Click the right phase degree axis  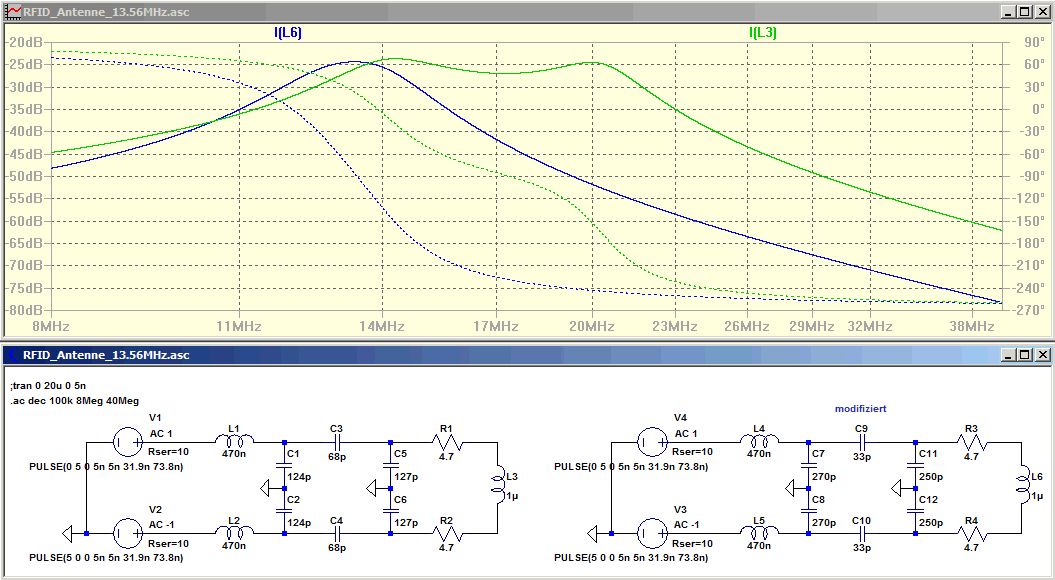pos(1028,175)
